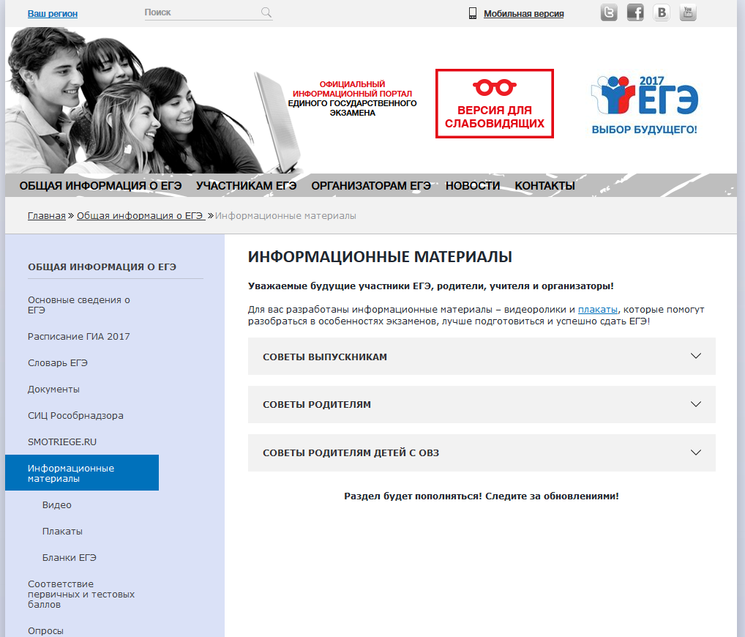Open the VKontakte social icon
The image size is (745, 637).
point(661,13)
